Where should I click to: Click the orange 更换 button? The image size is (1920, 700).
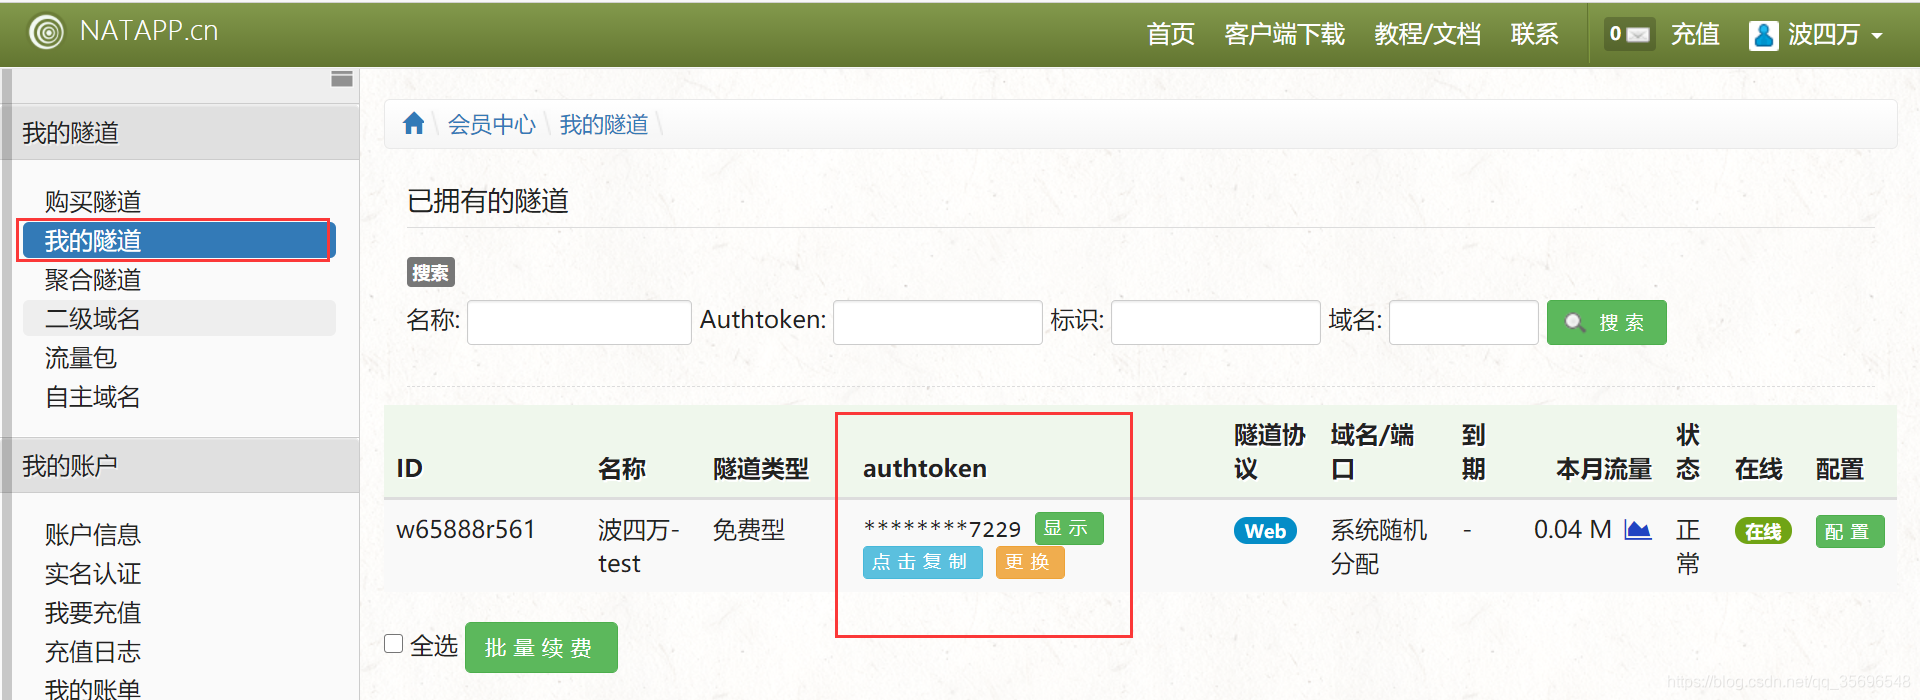[x=1029, y=562]
